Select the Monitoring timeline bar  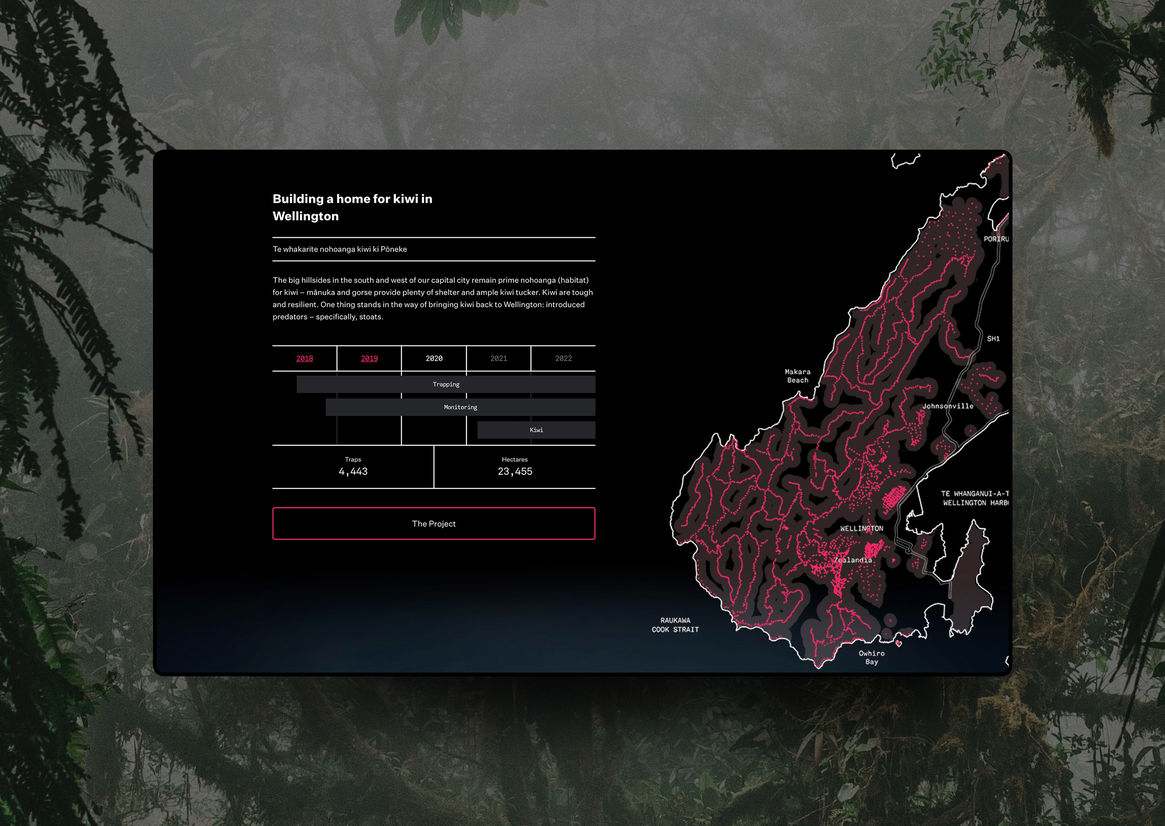(x=460, y=407)
